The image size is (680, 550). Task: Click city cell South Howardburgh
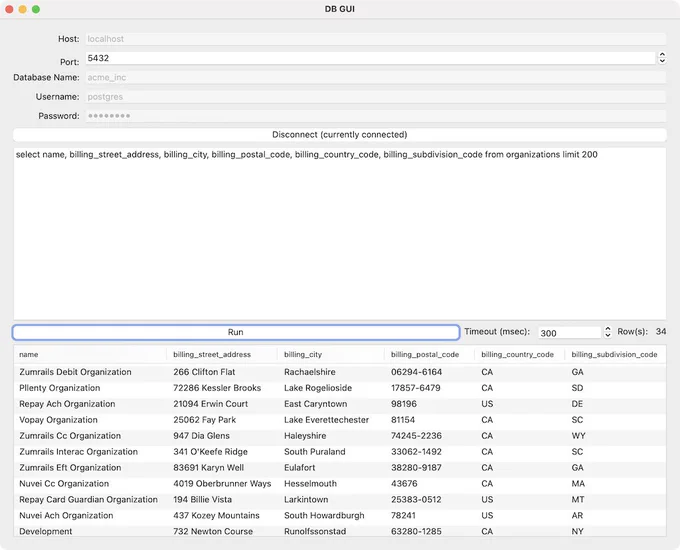(x=324, y=516)
